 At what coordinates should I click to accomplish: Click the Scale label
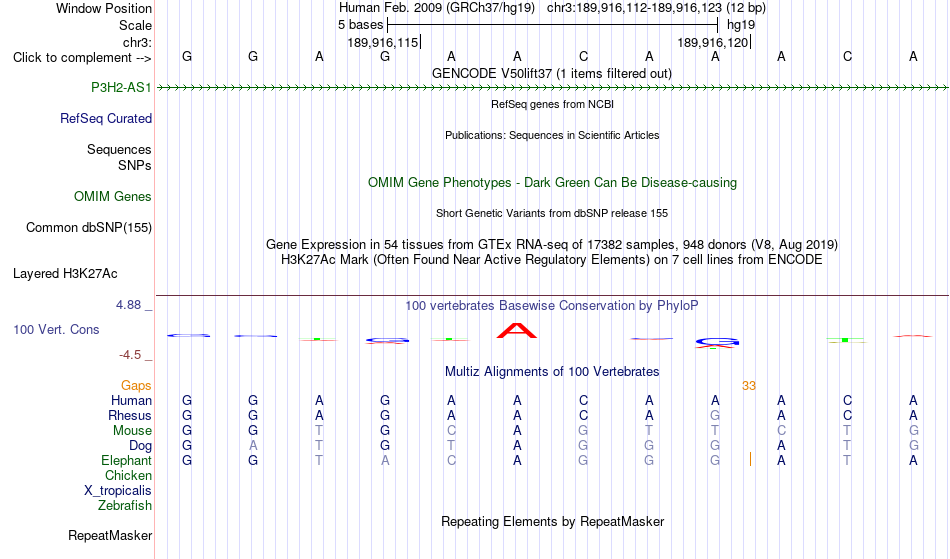point(135,25)
